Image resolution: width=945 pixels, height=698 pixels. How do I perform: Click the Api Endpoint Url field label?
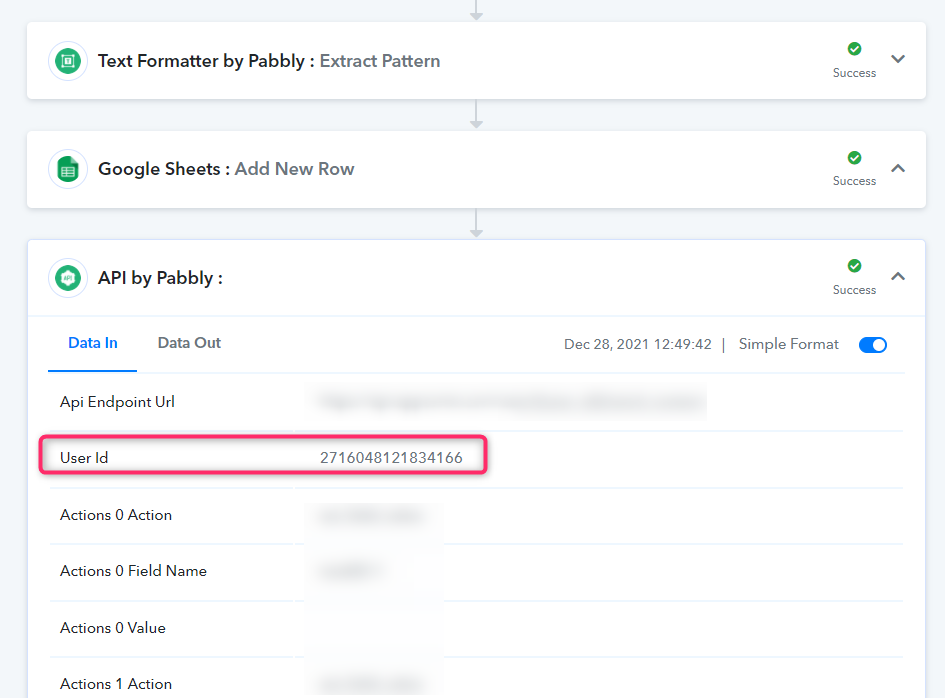[x=118, y=402]
